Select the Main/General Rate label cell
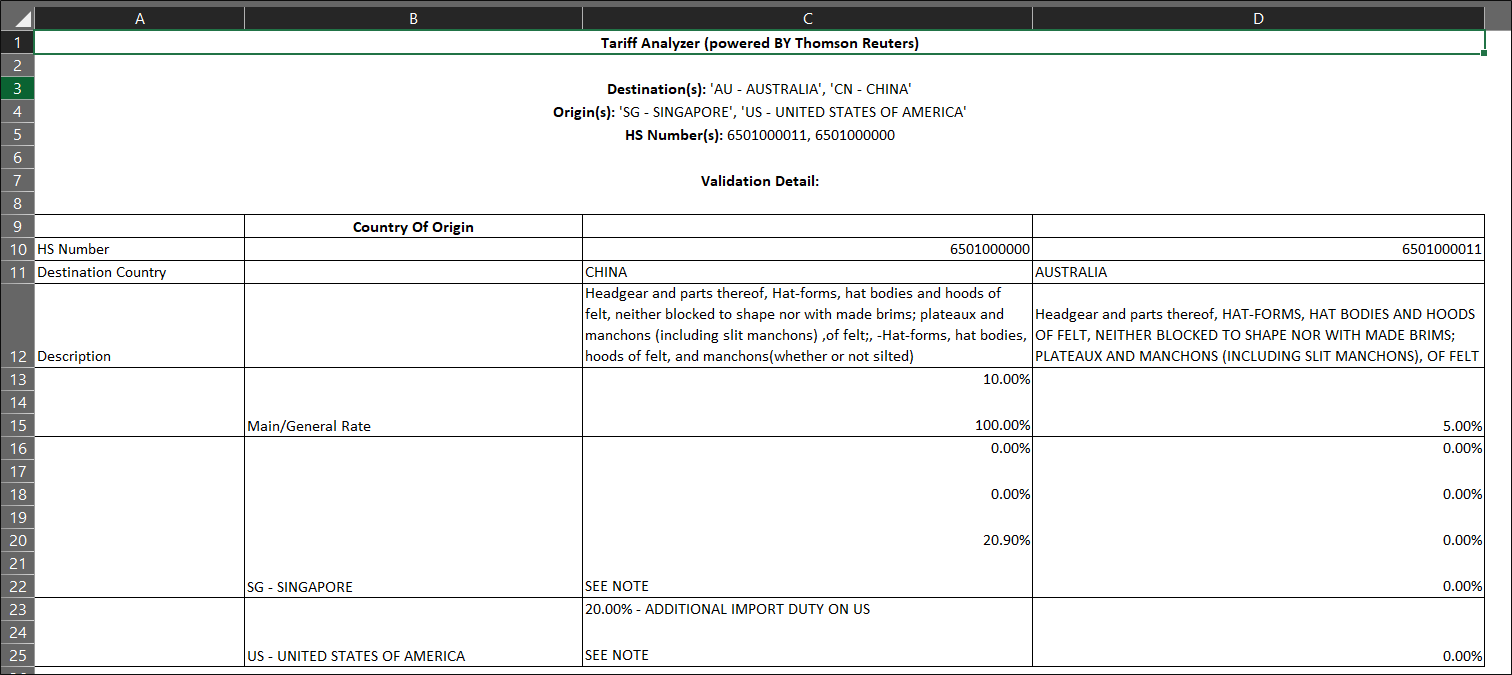Image resolution: width=1512 pixels, height=675 pixels. pos(413,425)
